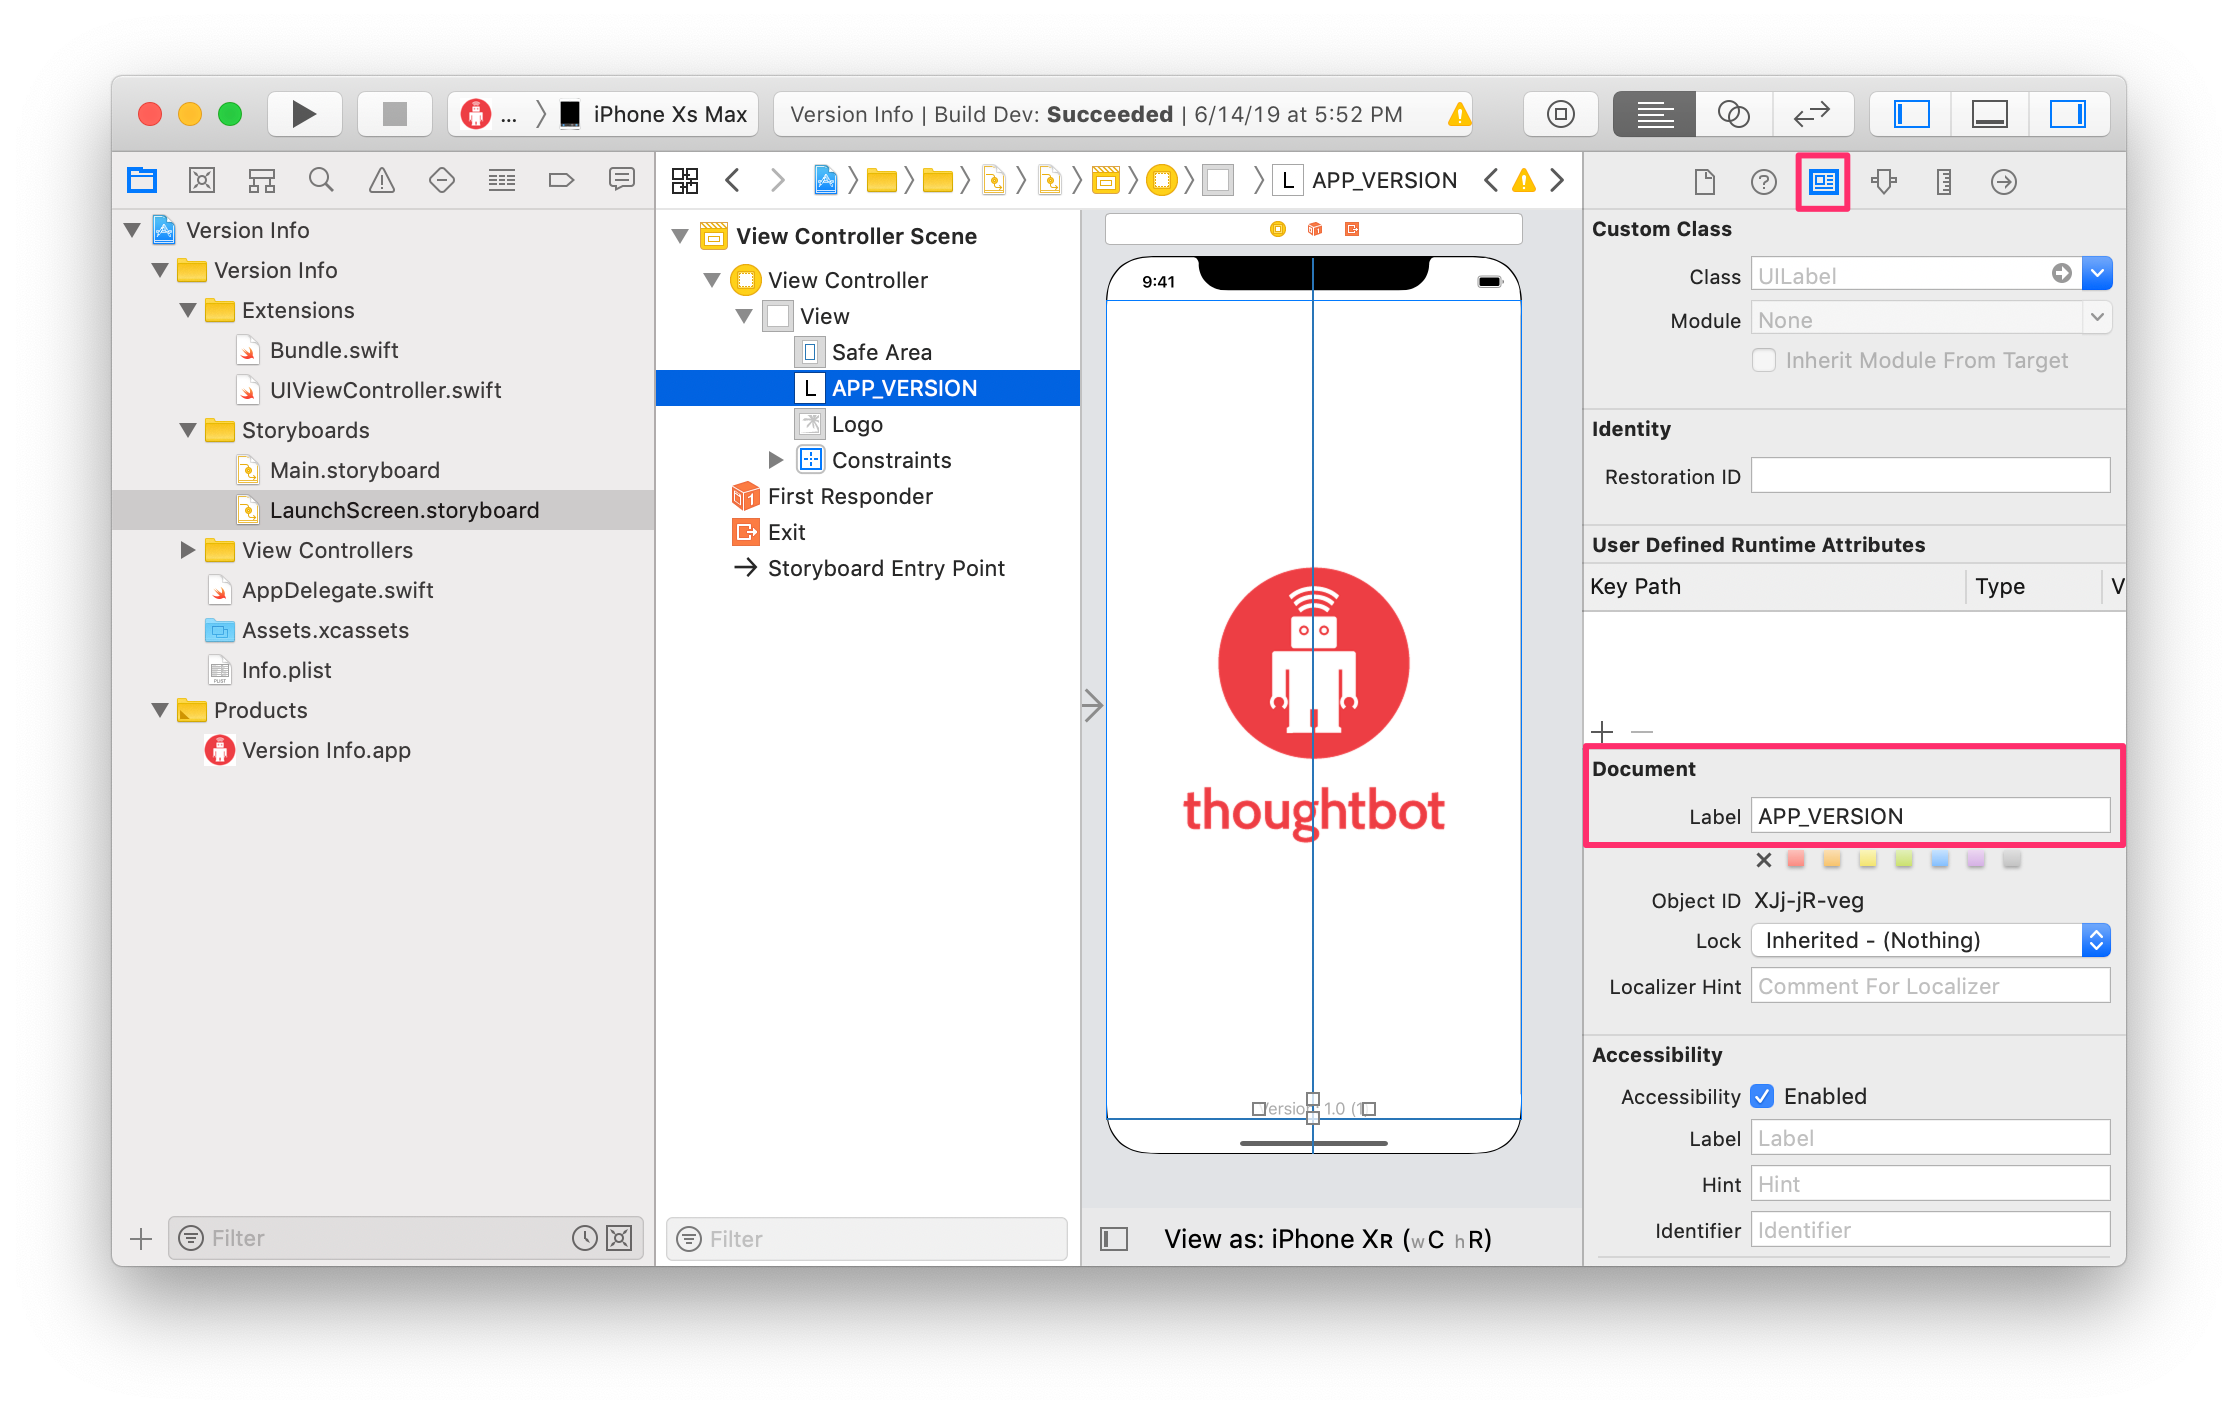Image resolution: width=2238 pixels, height=1414 pixels.
Task: Focus the Restoration ID field
Action: (1931, 476)
